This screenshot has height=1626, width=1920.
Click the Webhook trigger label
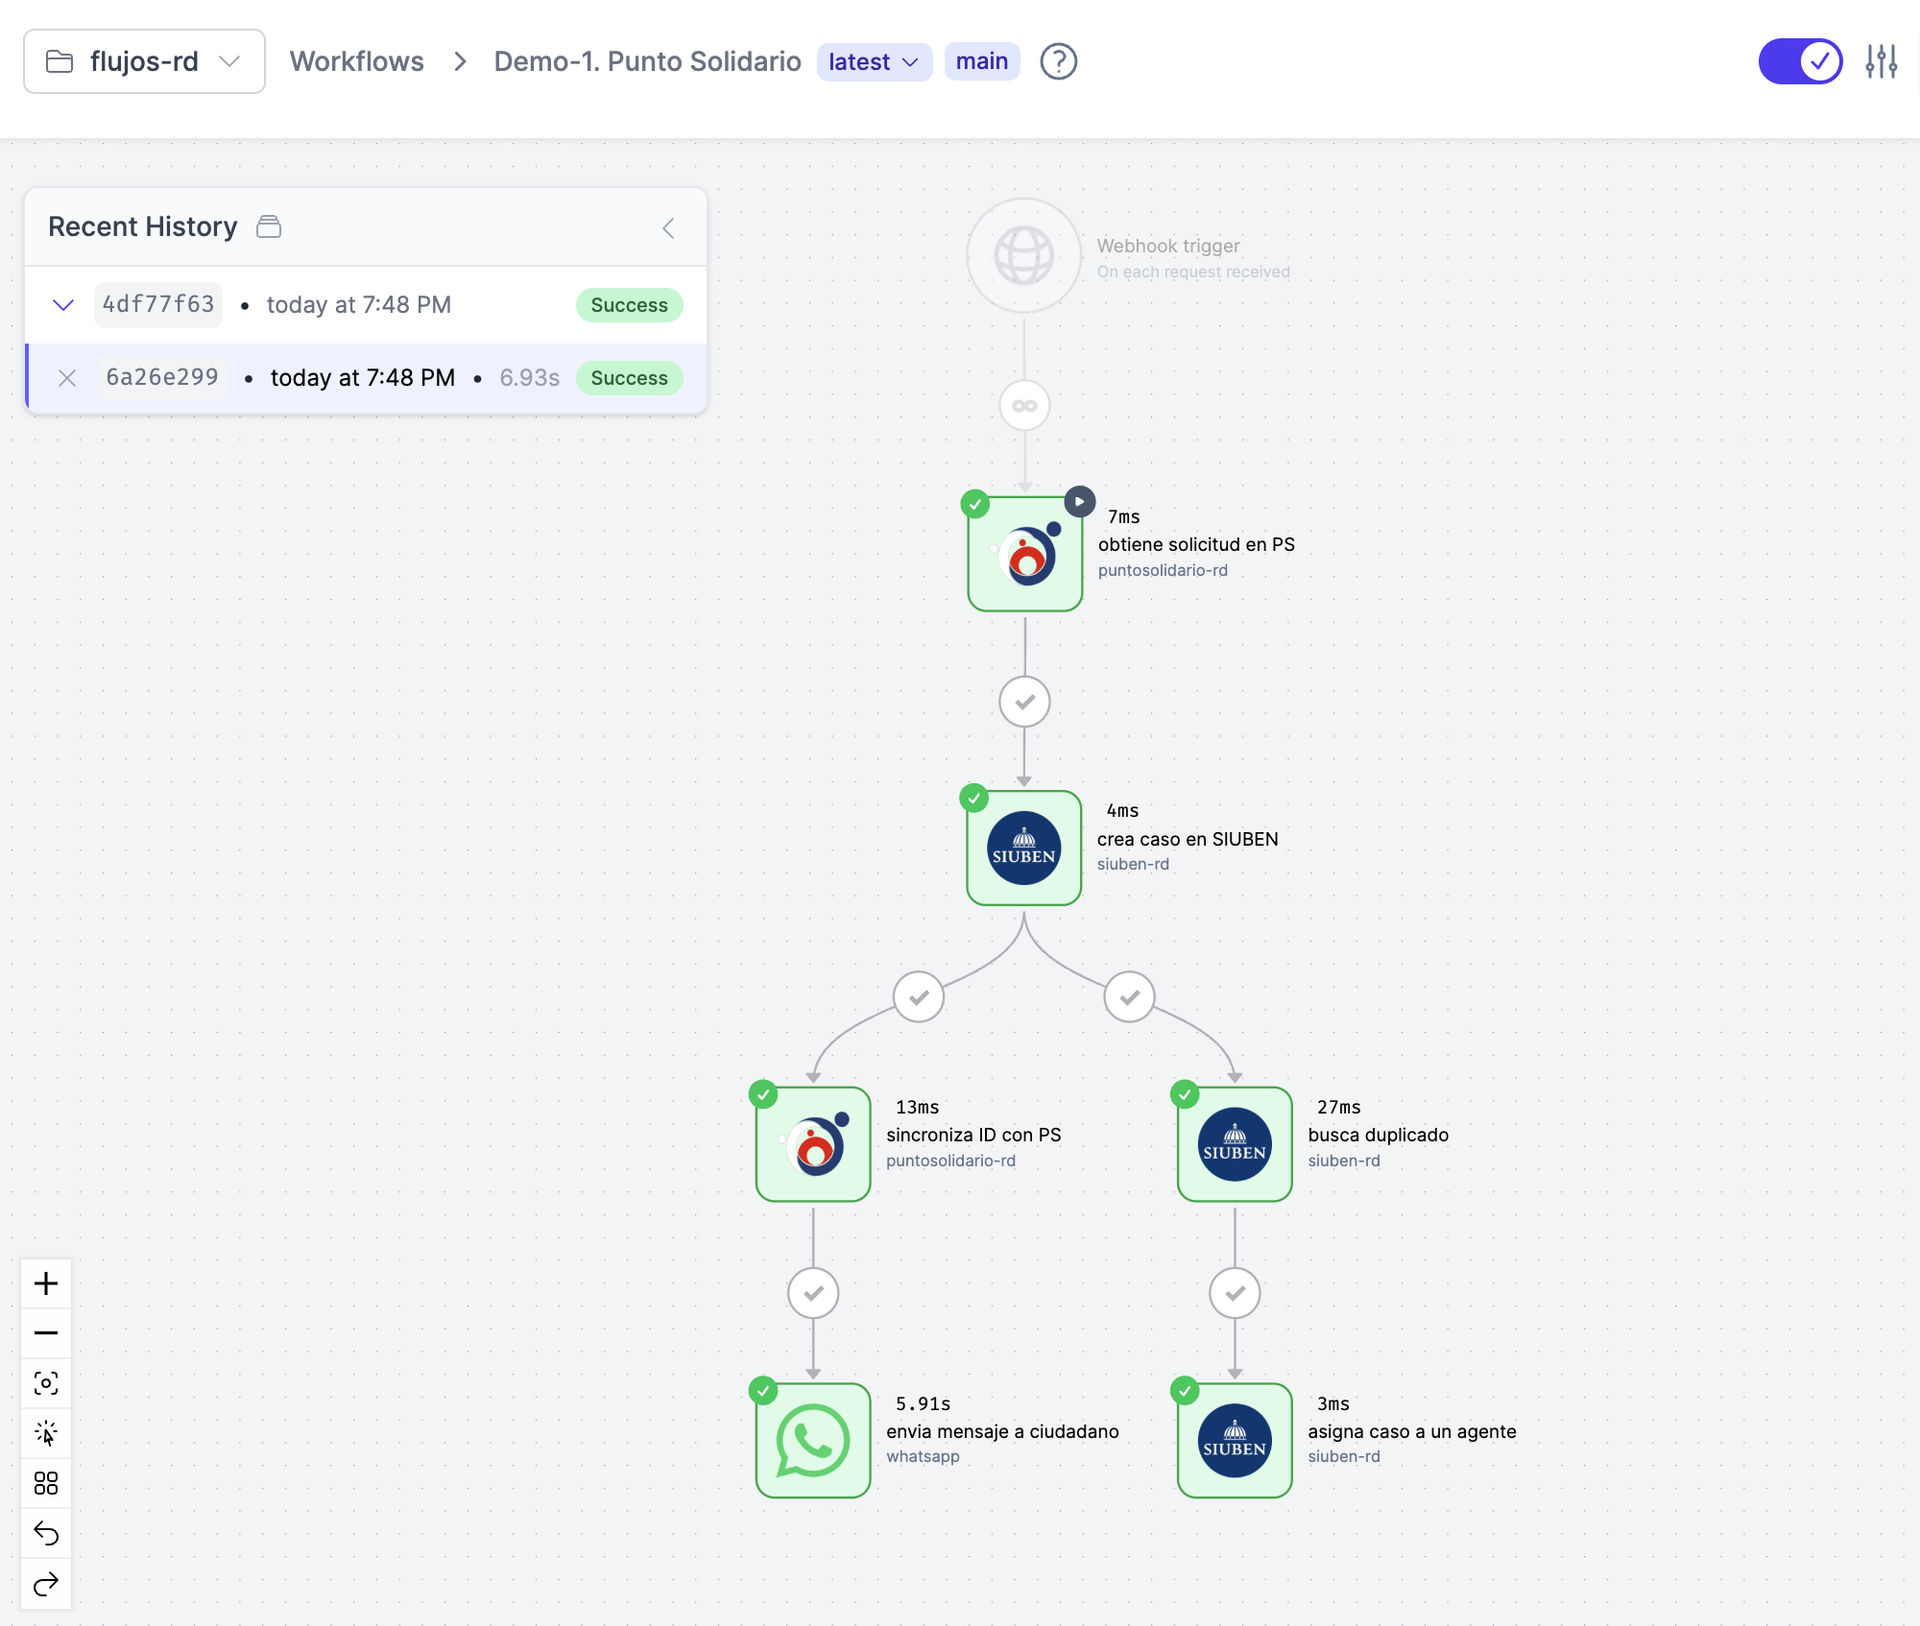(1168, 246)
